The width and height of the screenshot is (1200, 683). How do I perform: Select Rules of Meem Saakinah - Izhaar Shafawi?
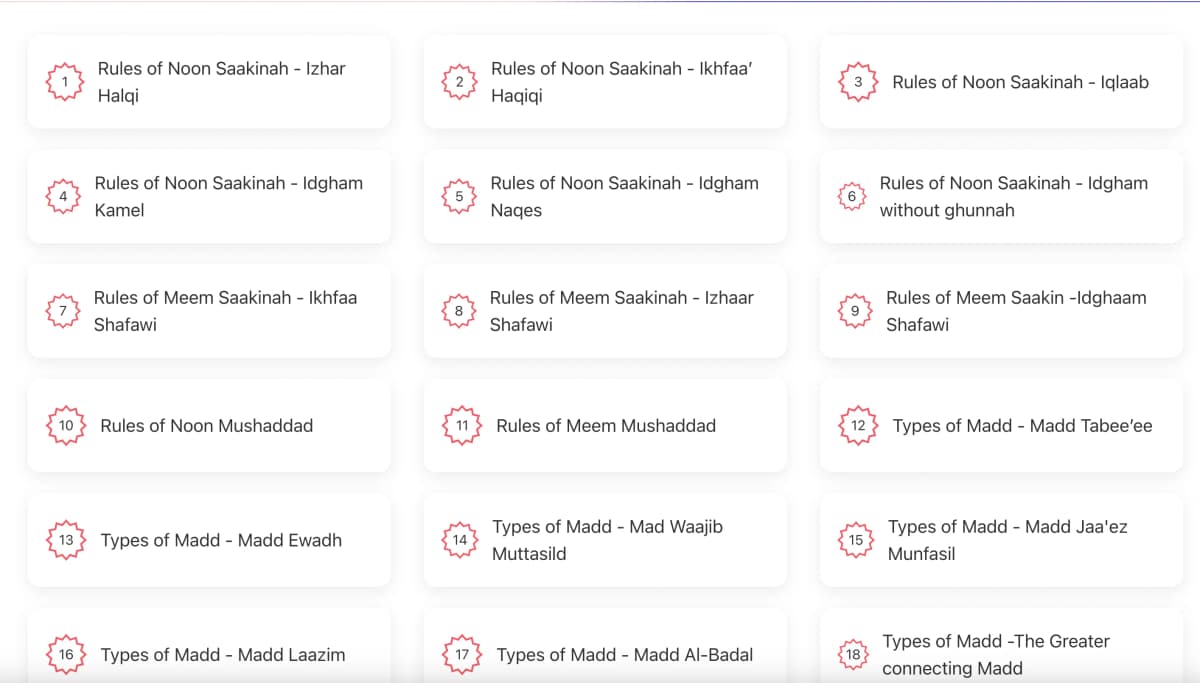point(621,311)
